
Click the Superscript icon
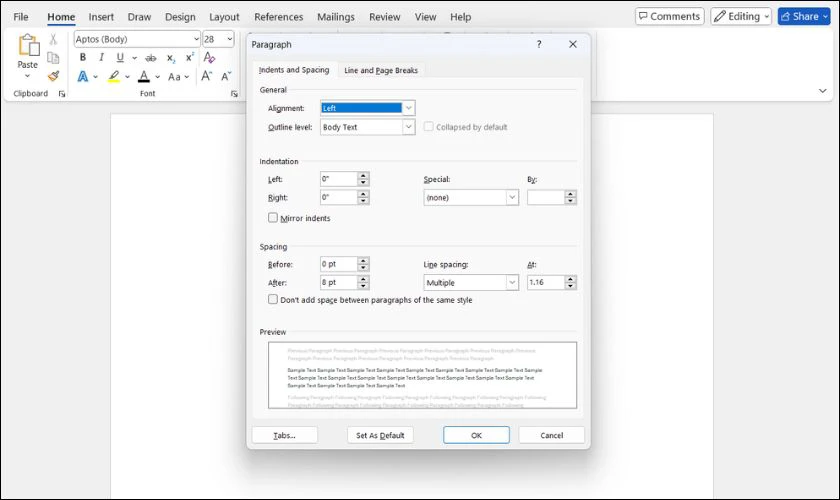190,57
